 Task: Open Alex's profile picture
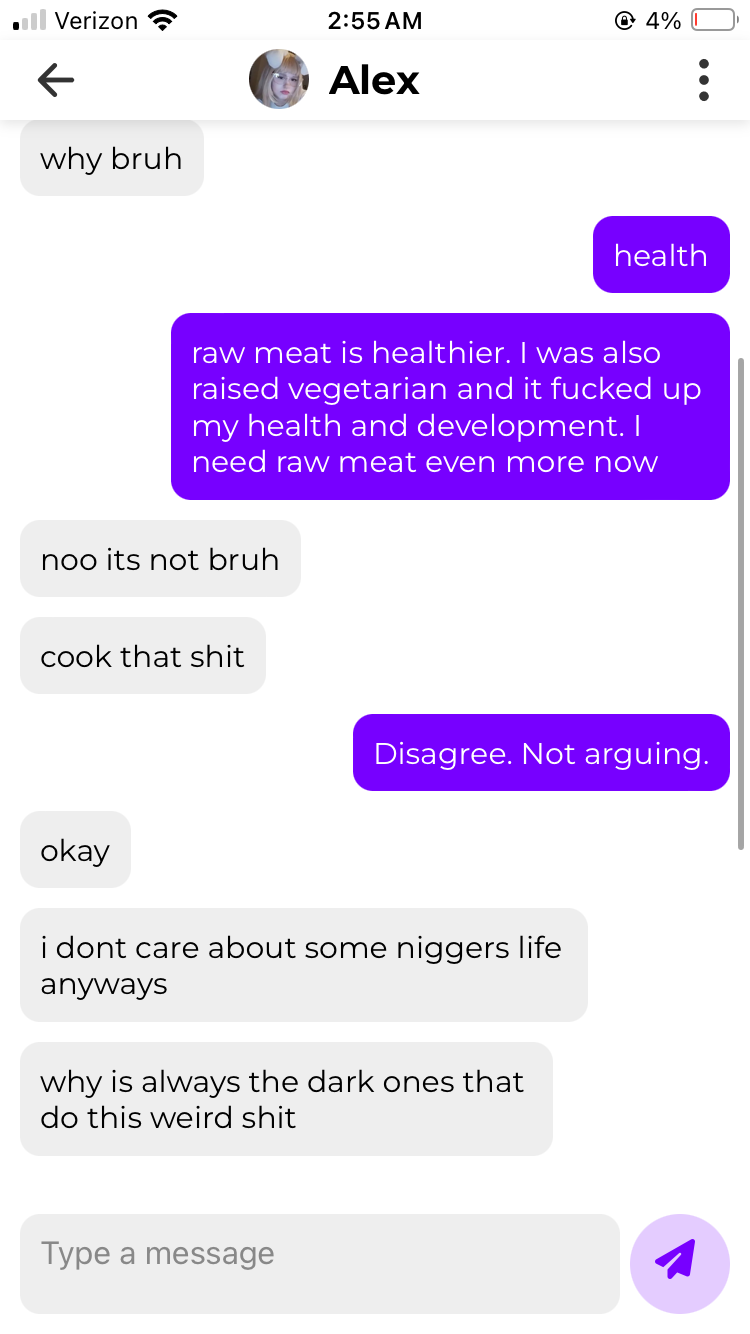pyautogui.click(x=279, y=79)
